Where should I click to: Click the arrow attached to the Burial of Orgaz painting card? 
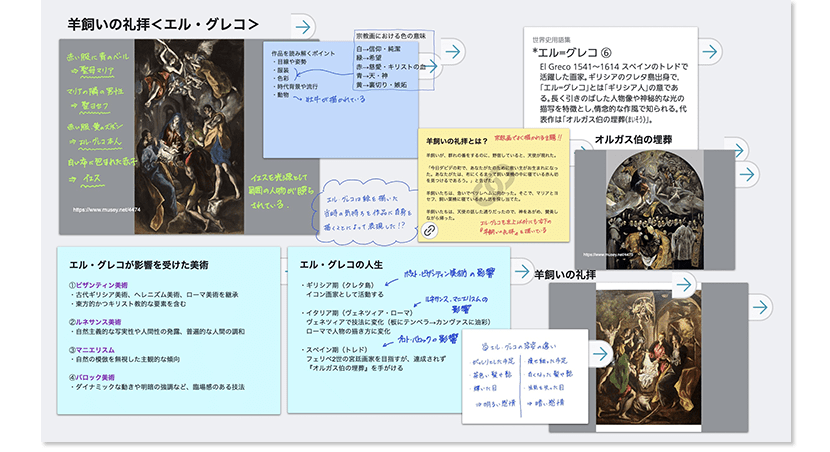(x=747, y=175)
